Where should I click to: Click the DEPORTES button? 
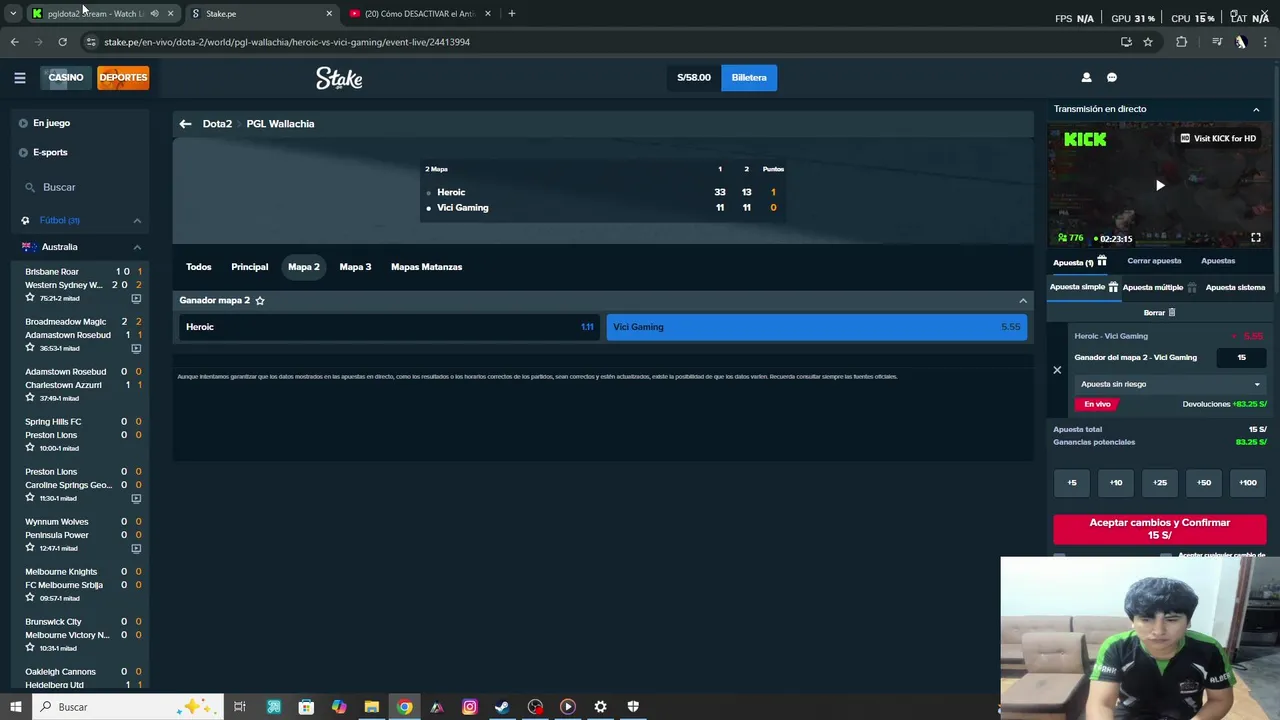123,77
